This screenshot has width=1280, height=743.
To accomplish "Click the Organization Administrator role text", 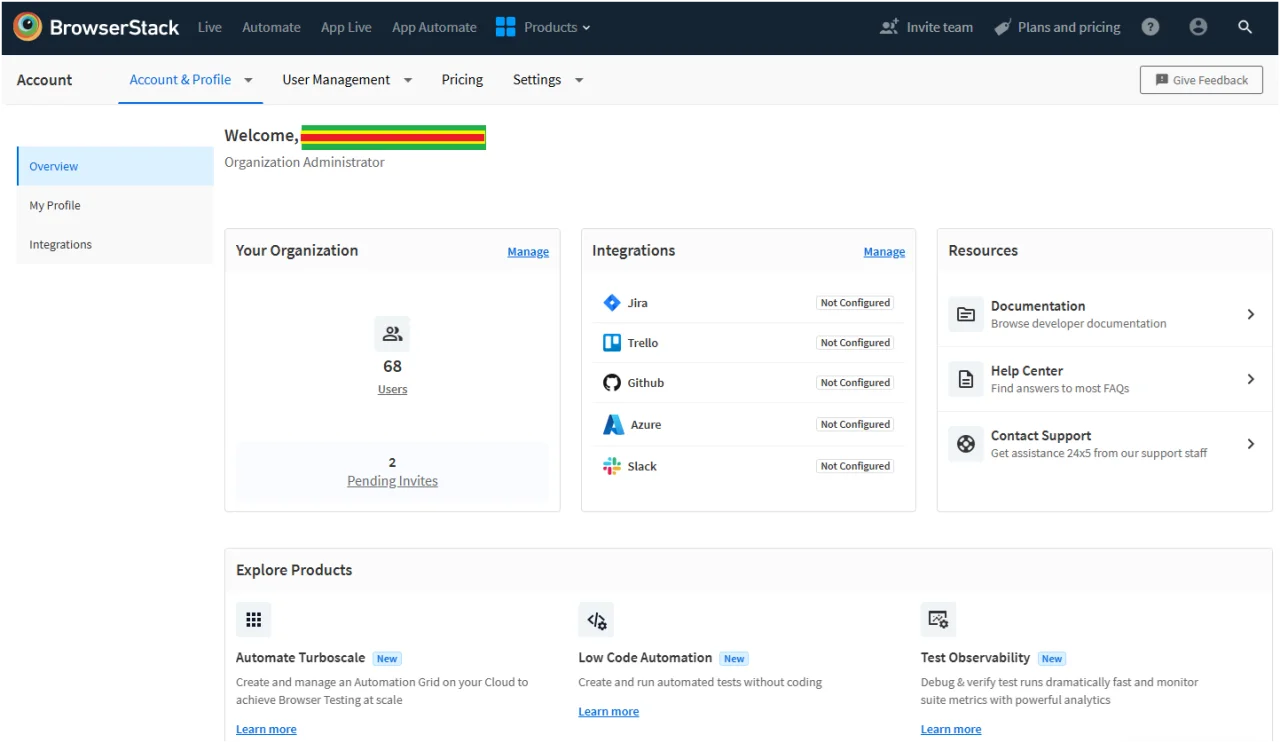I will click(x=304, y=162).
